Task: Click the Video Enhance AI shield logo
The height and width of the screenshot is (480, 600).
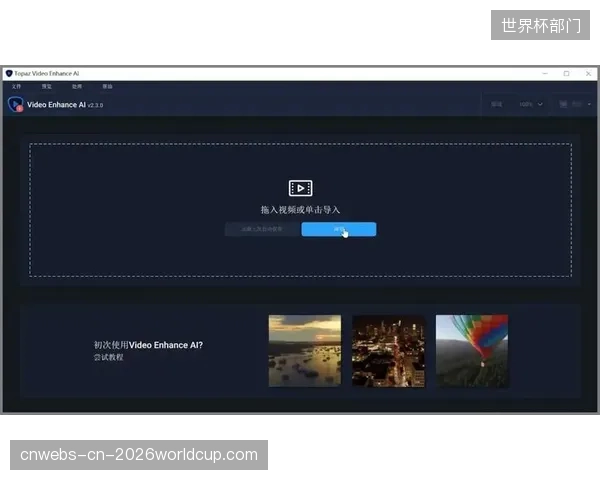Action: tap(16, 104)
